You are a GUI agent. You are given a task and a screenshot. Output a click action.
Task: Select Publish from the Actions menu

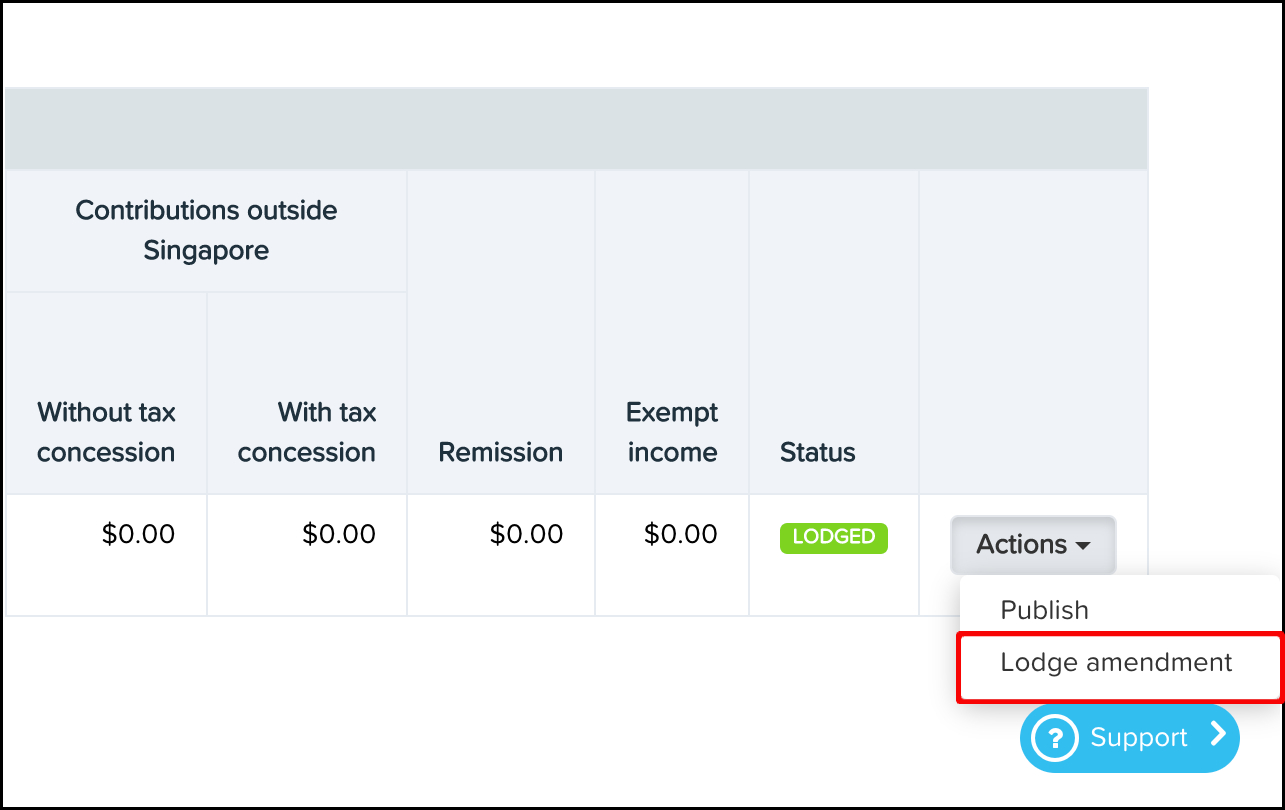[1044, 610]
